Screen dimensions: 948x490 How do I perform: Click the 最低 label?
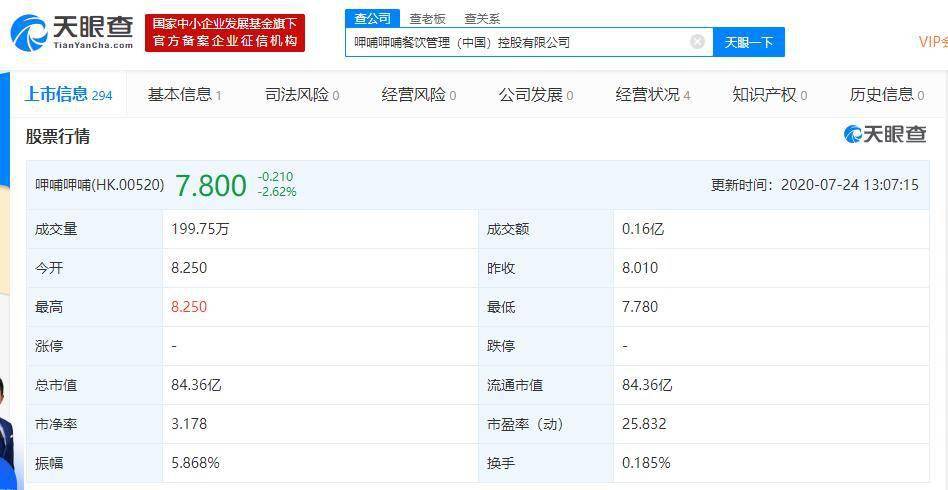[x=501, y=307]
